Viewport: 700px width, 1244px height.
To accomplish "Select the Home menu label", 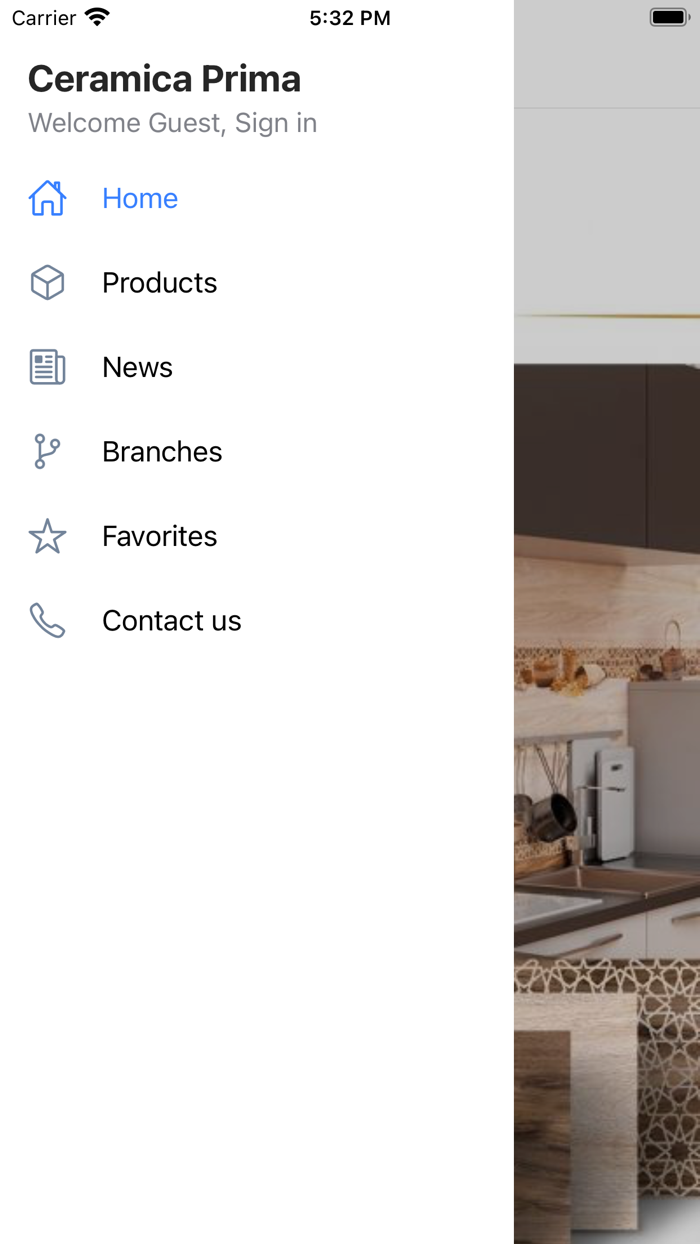I will [x=140, y=198].
